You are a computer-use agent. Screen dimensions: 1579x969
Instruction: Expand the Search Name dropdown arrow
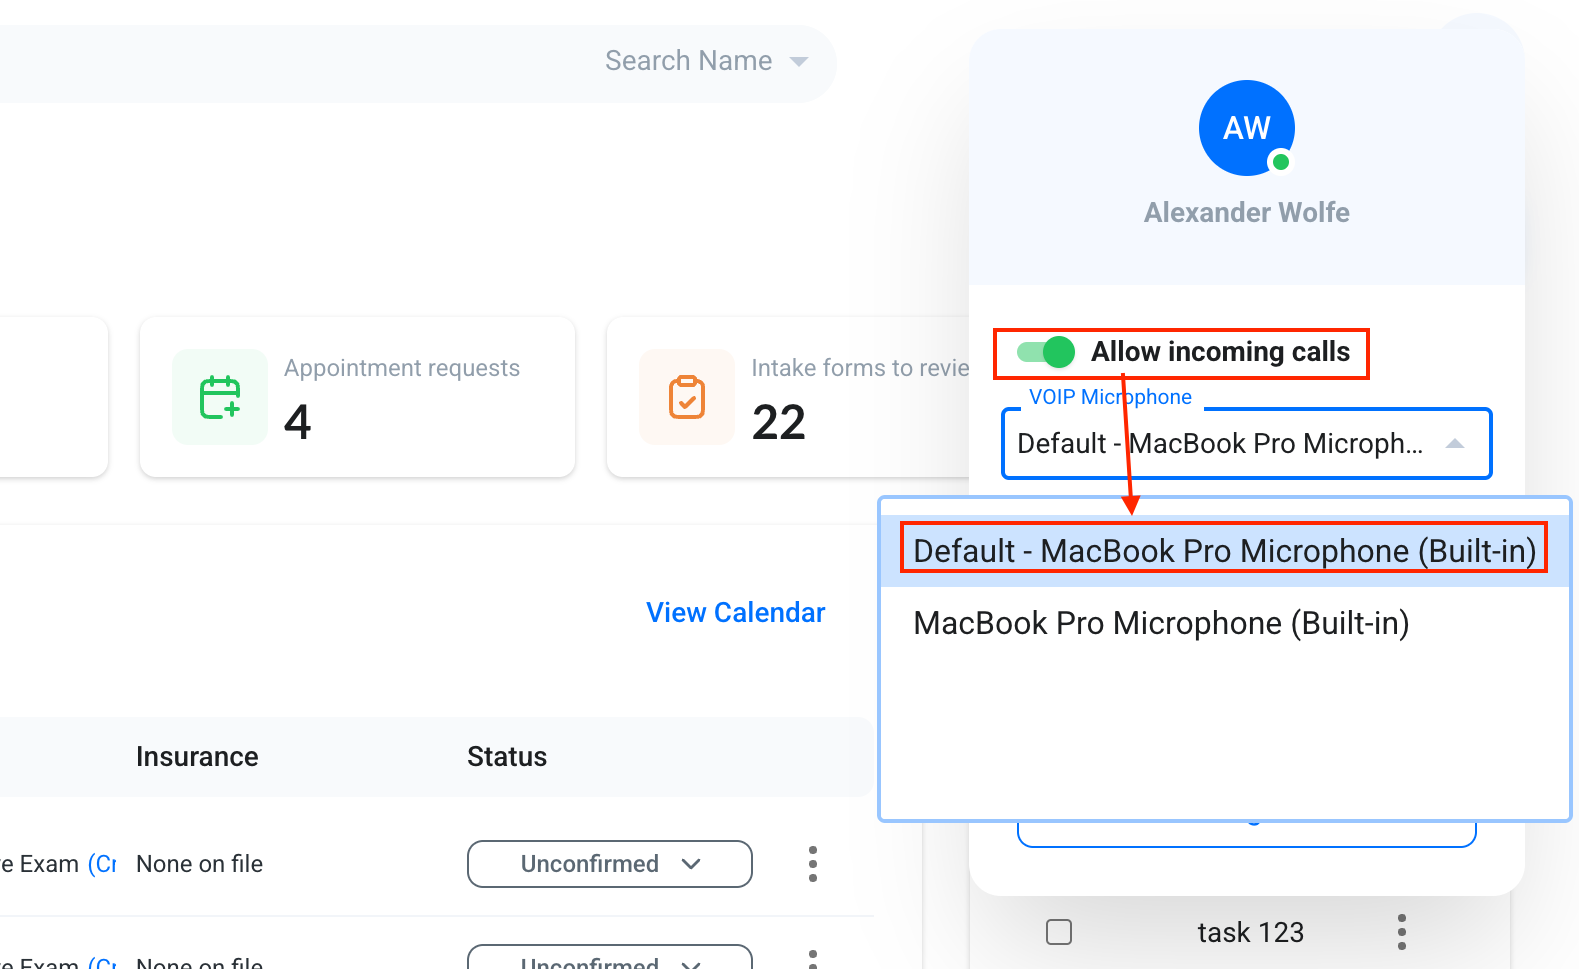tap(799, 61)
